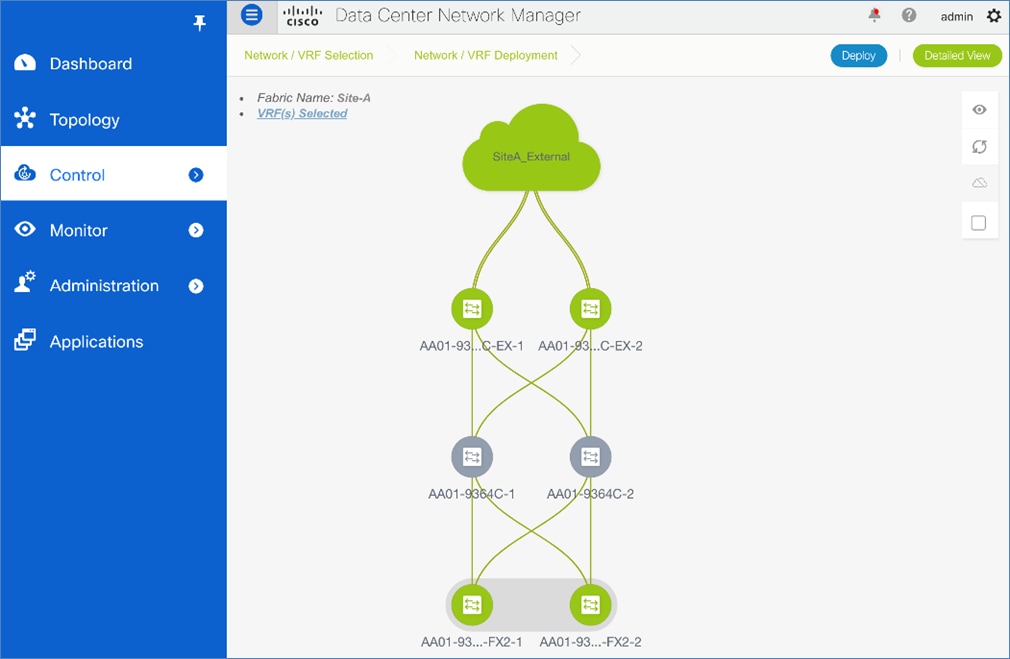
Task: Click the AA01-9364C-1 label
Action: 472,494
